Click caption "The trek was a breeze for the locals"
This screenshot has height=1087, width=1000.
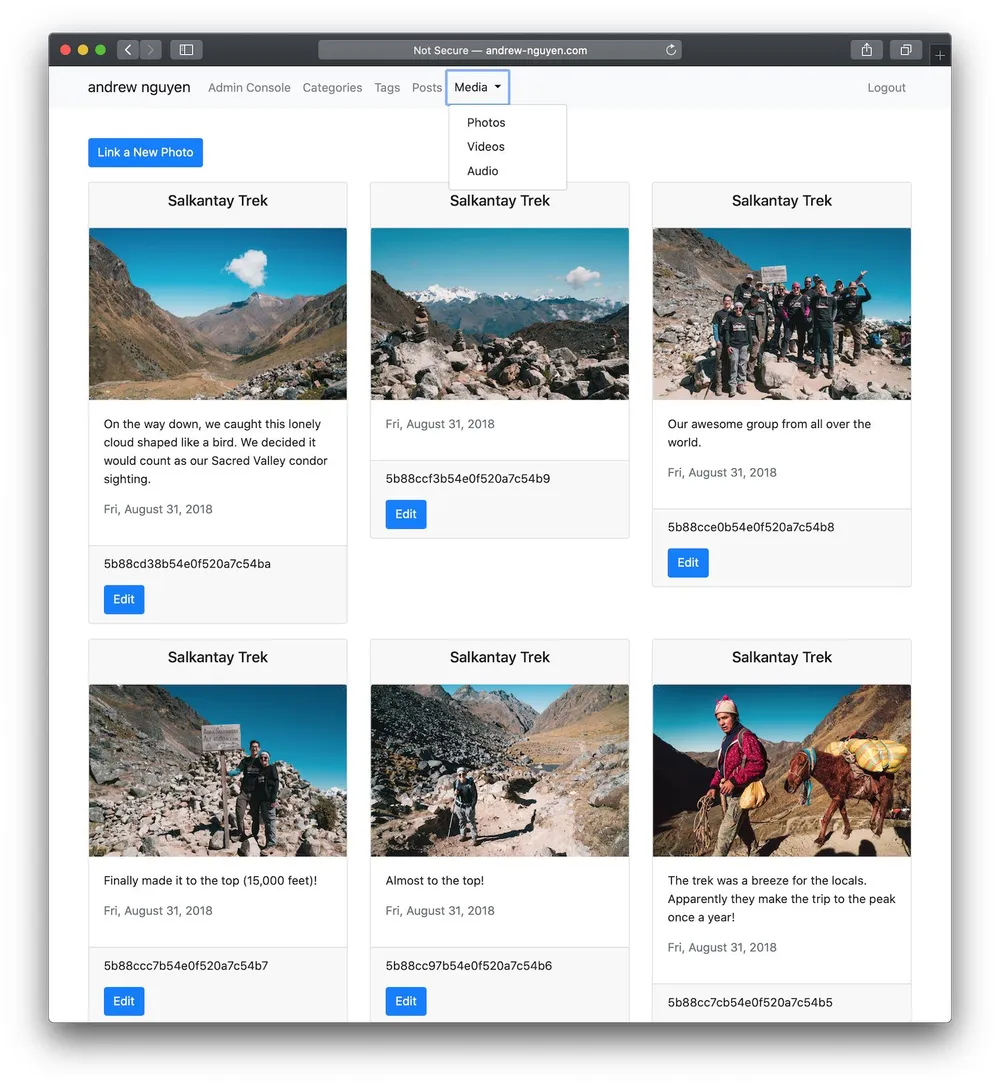tap(782, 899)
